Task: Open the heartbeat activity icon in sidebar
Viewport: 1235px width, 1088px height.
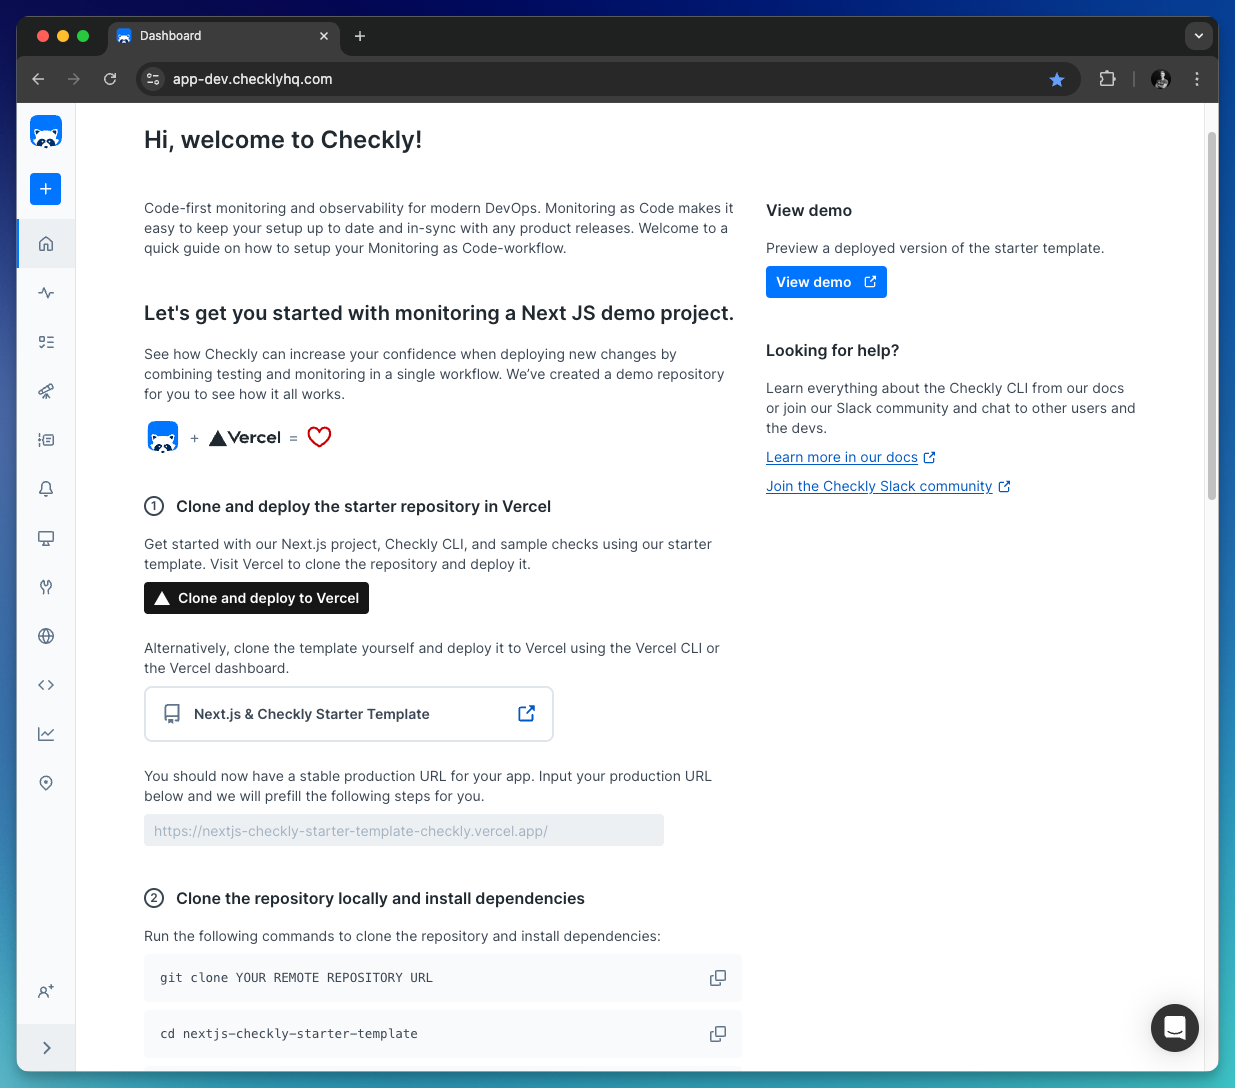Action: coord(46,293)
